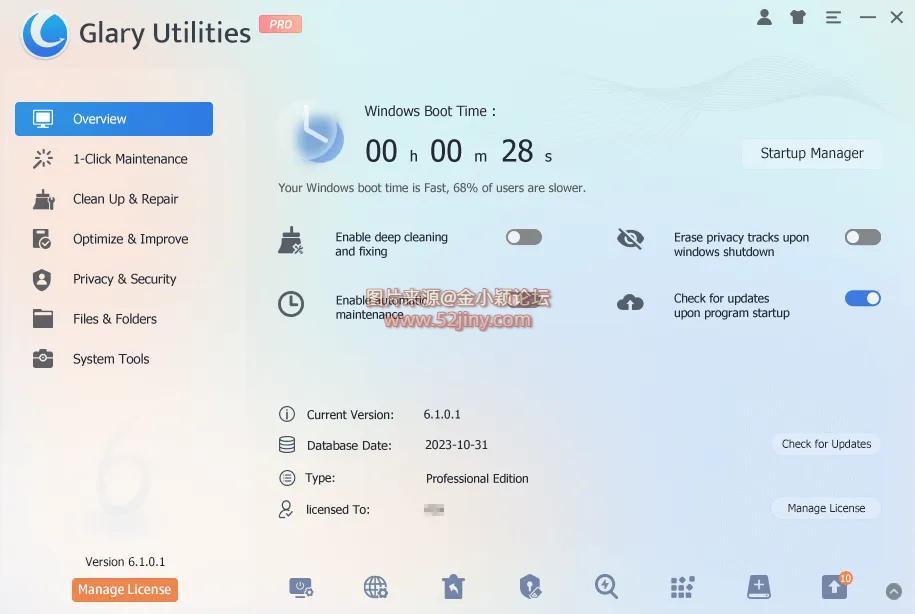Open the hamburger main menu
915x614 pixels.
(833, 17)
